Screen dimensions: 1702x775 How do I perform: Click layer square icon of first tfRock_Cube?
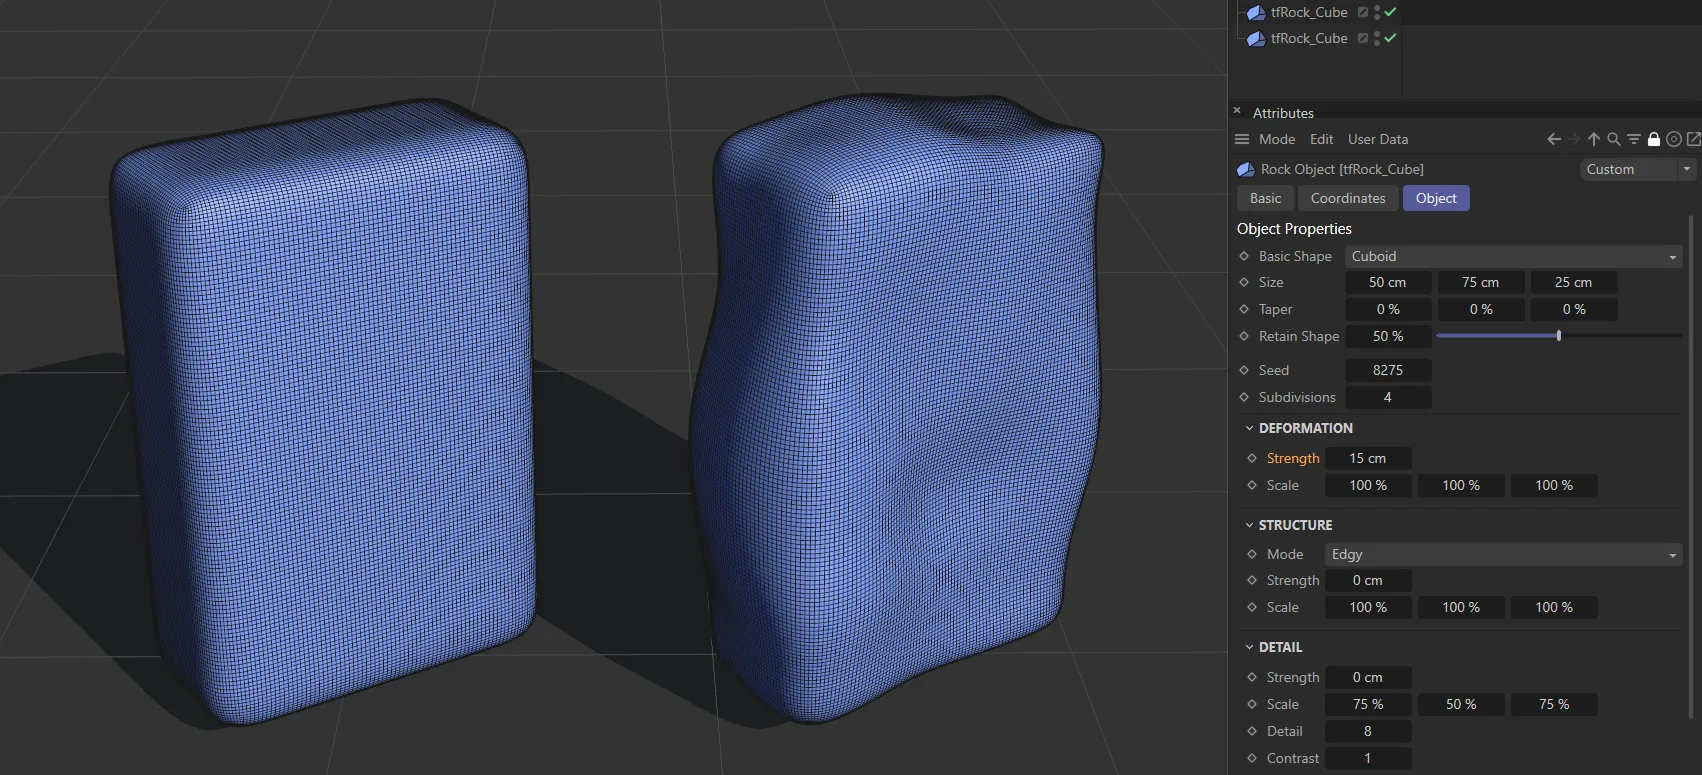pyautogui.click(x=1363, y=12)
